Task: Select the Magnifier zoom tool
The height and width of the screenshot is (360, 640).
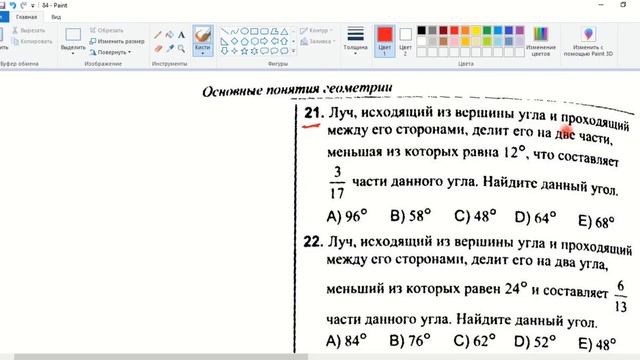Action: pos(181,49)
